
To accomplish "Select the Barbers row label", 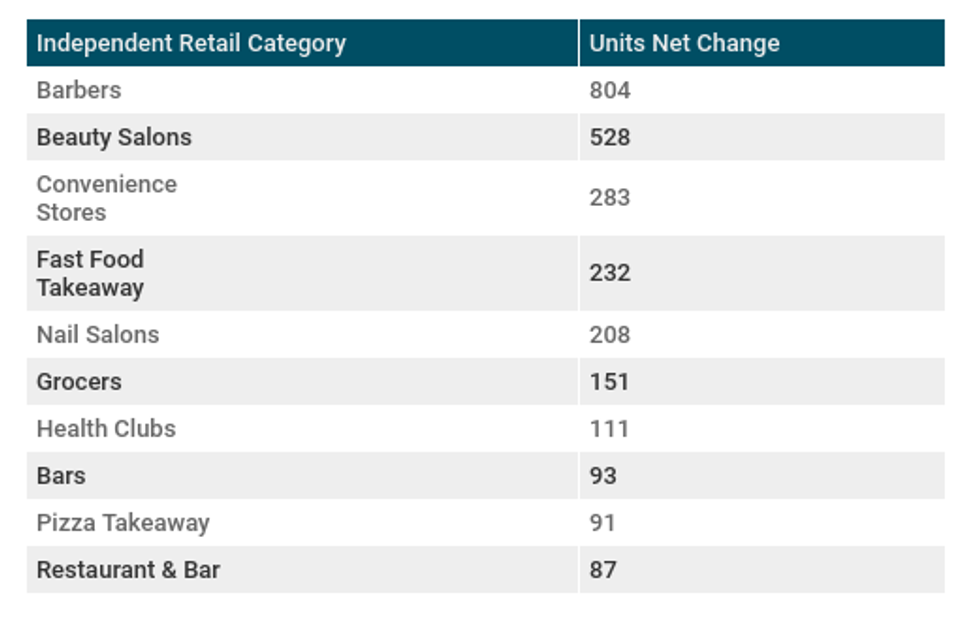I will (x=79, y=90).
